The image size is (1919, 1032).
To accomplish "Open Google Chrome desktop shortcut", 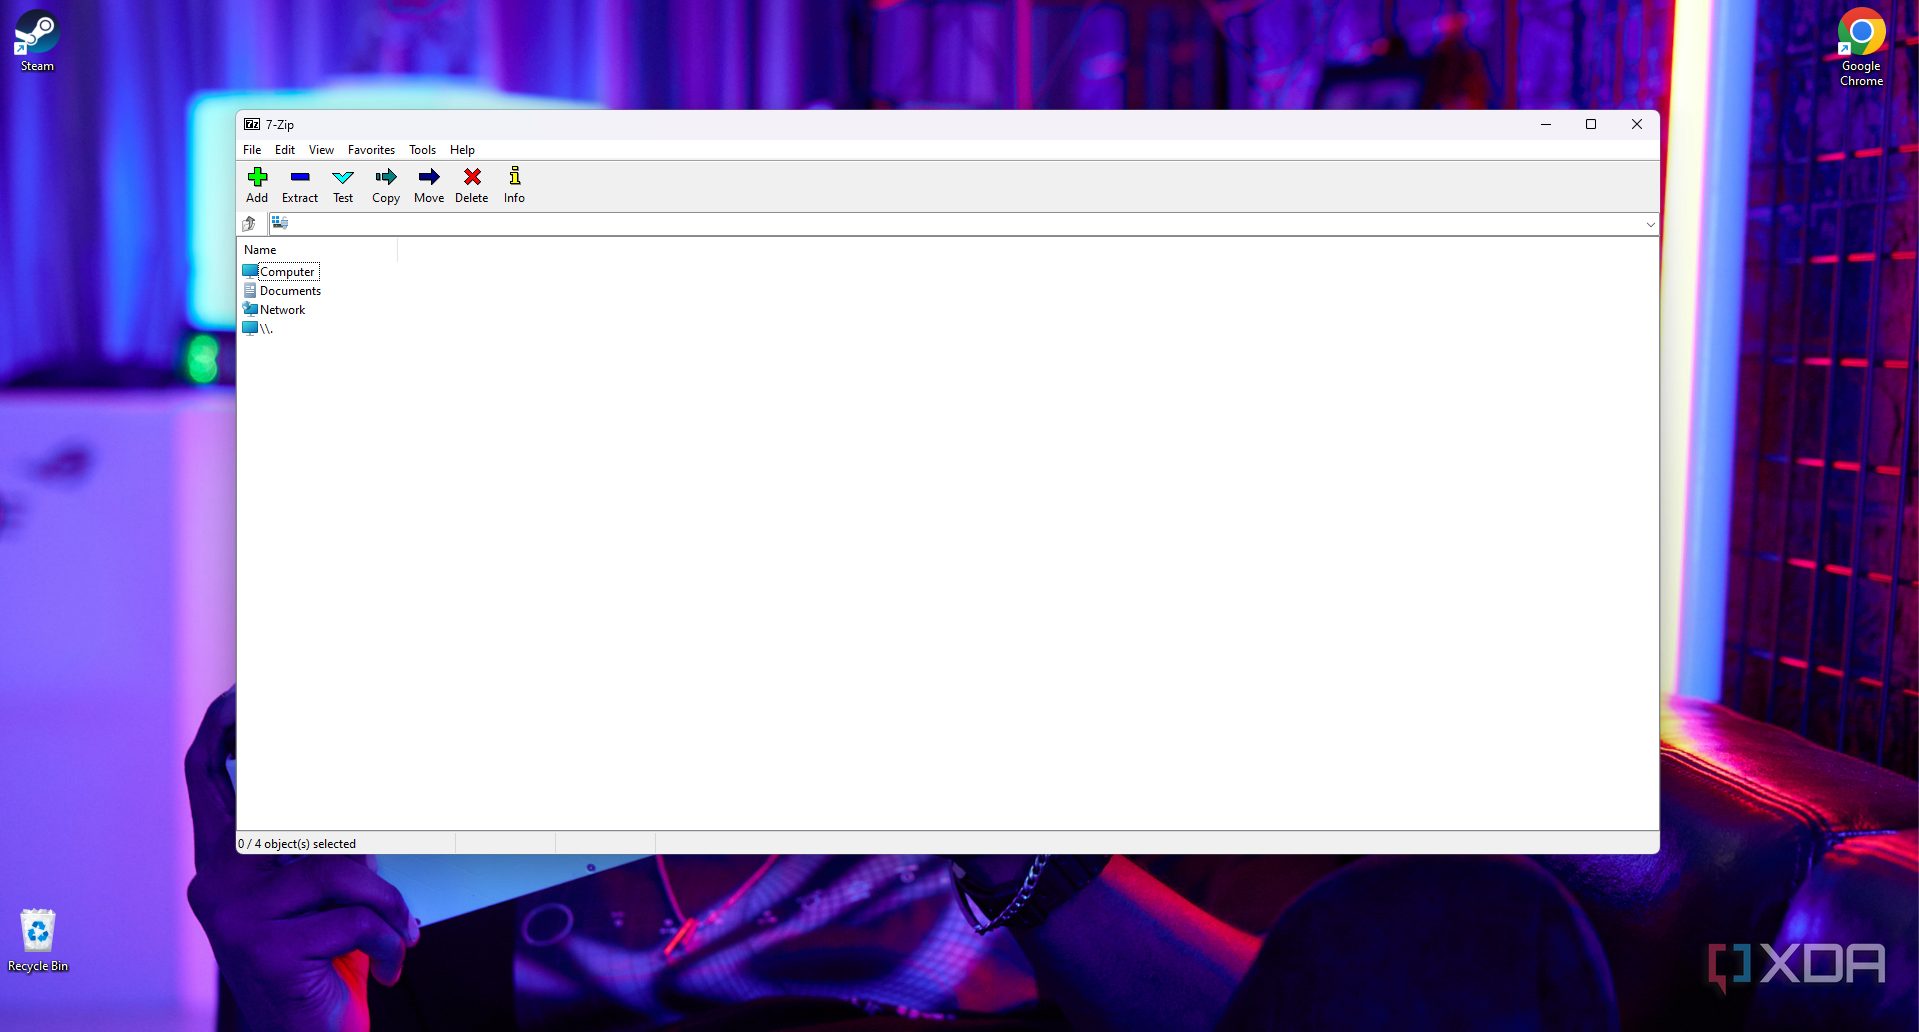I will (x=1861, y=47).
